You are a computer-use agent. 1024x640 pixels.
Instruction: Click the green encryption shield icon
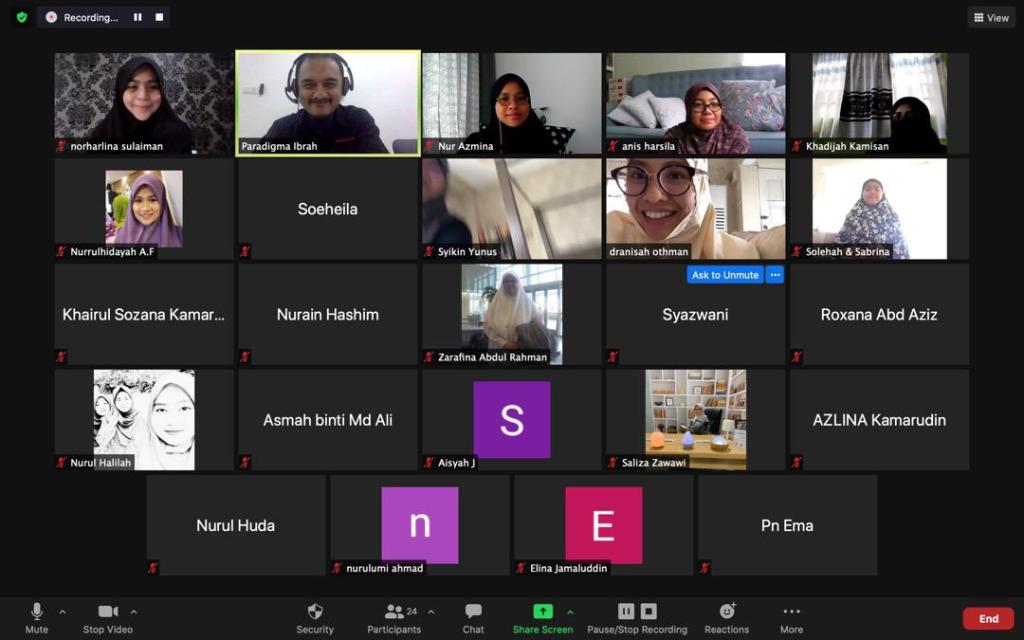[22, 17]
